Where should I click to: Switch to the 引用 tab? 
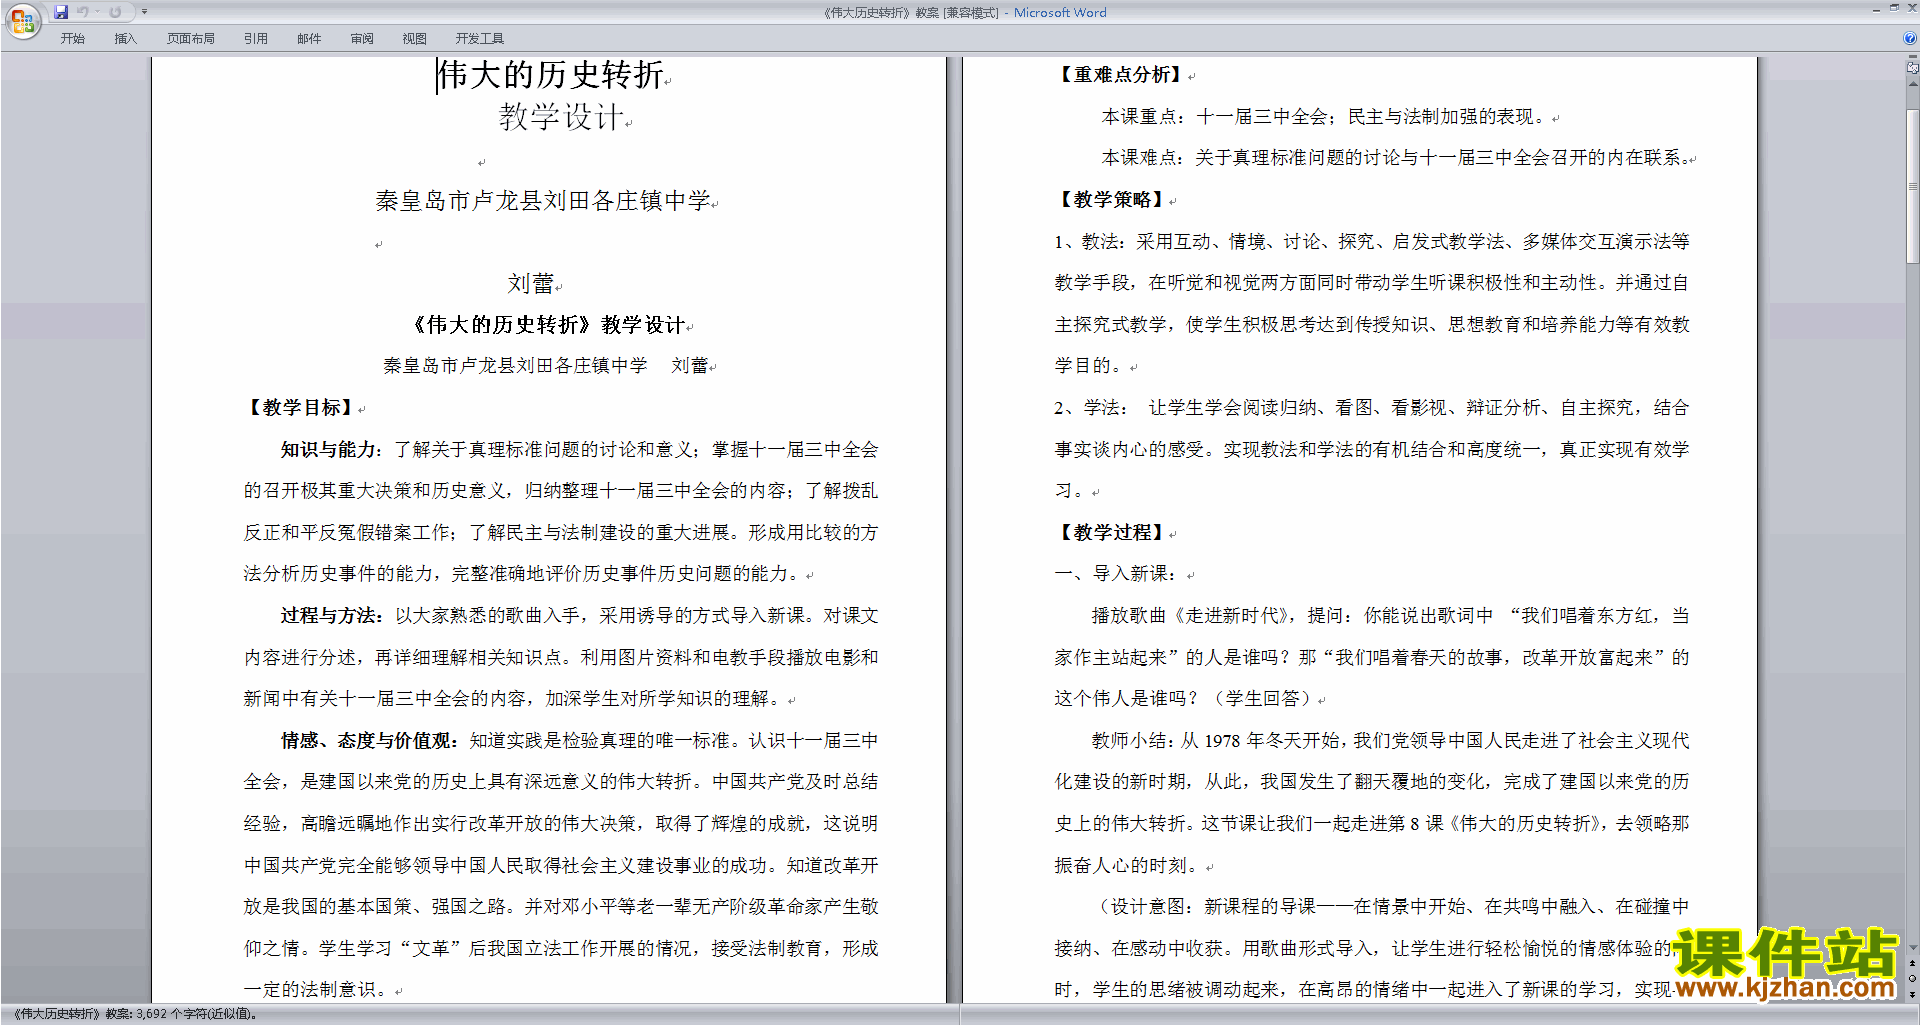click(x=256, y=38)
